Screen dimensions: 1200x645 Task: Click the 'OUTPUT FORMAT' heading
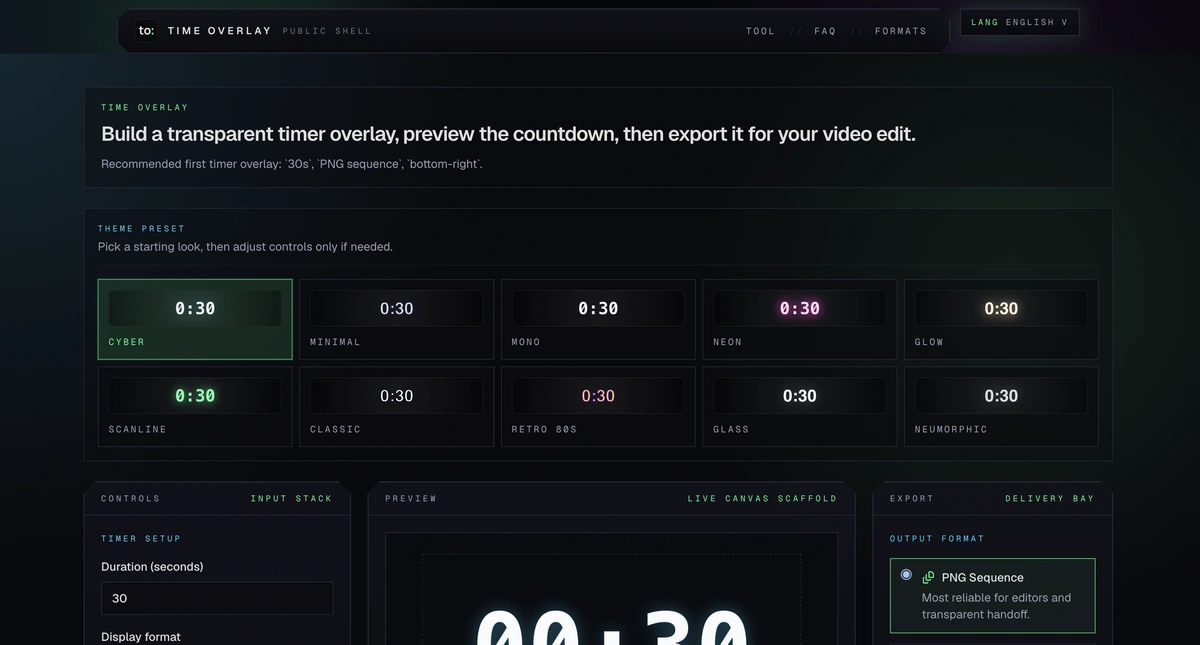tap(937, 539)
